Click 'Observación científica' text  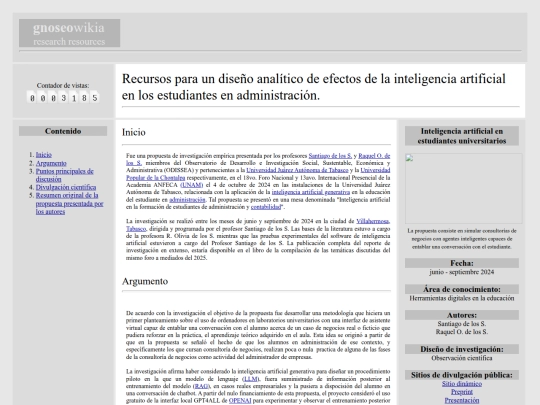[462, 358]
